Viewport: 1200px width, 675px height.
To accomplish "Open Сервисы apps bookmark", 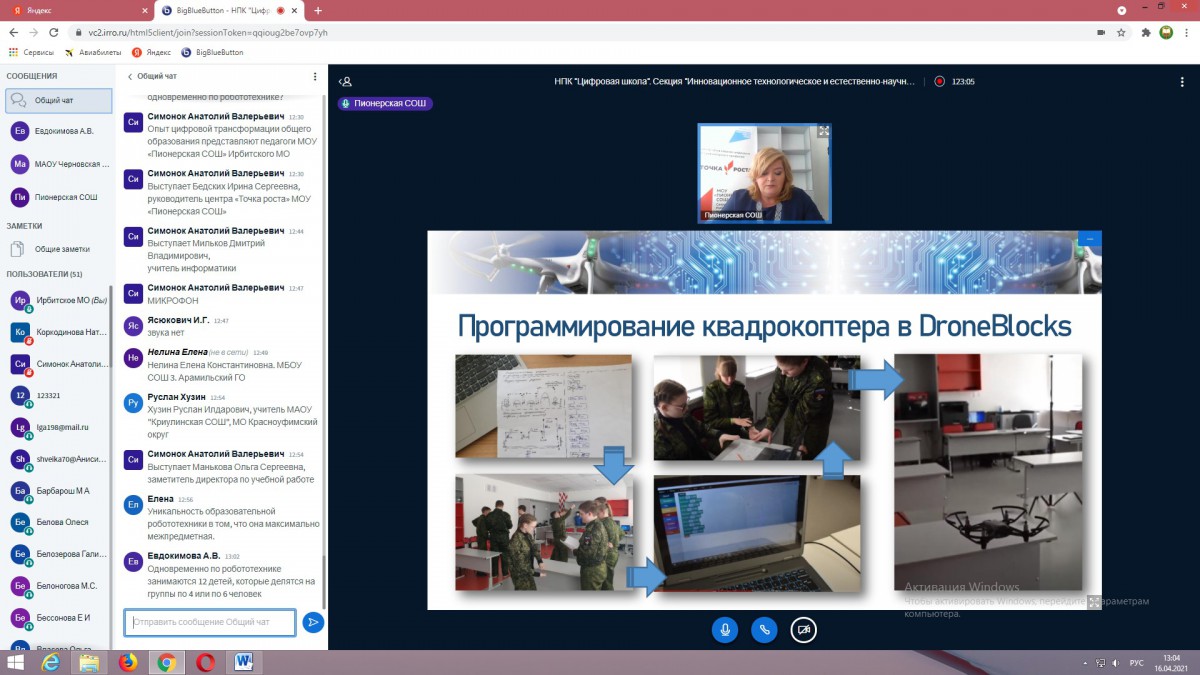I will coord(32,52).
